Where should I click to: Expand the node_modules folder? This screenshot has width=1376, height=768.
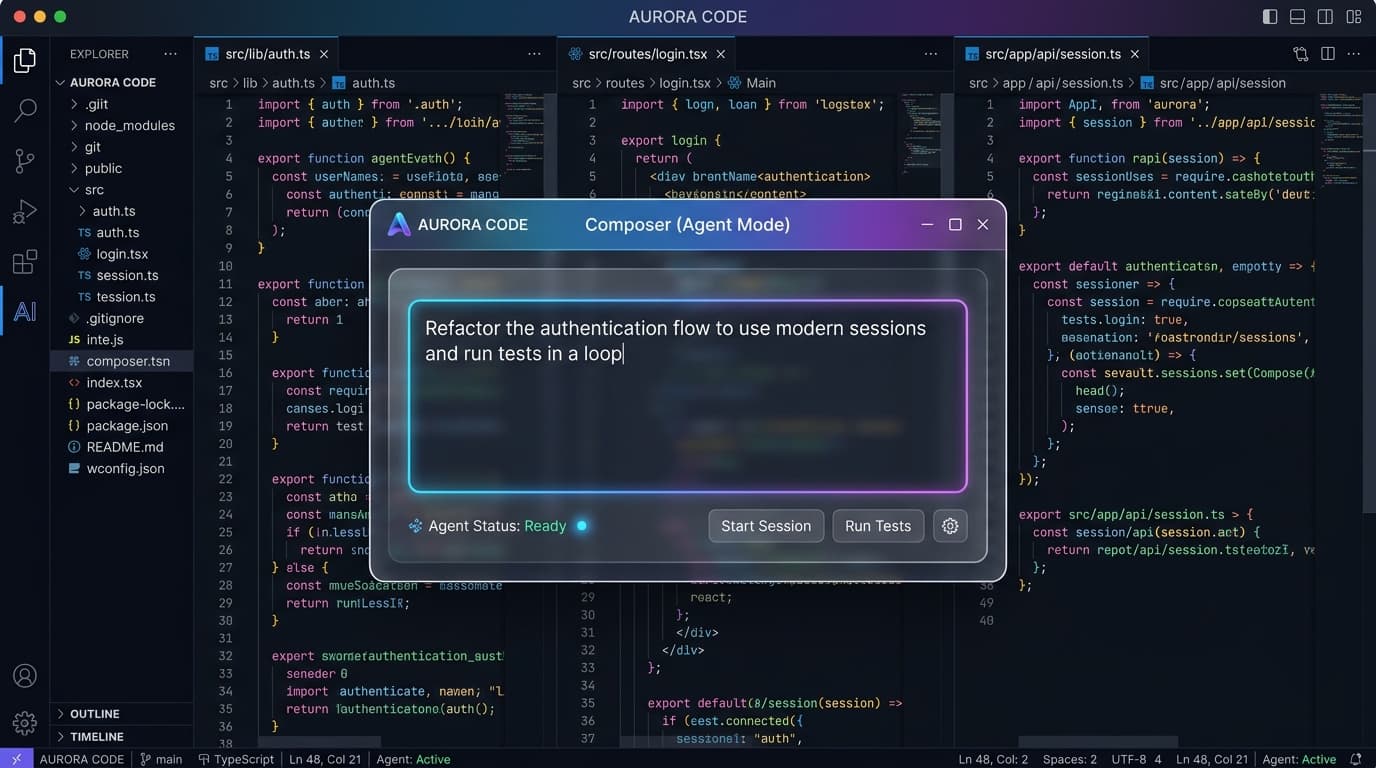[x=74, y=125]
